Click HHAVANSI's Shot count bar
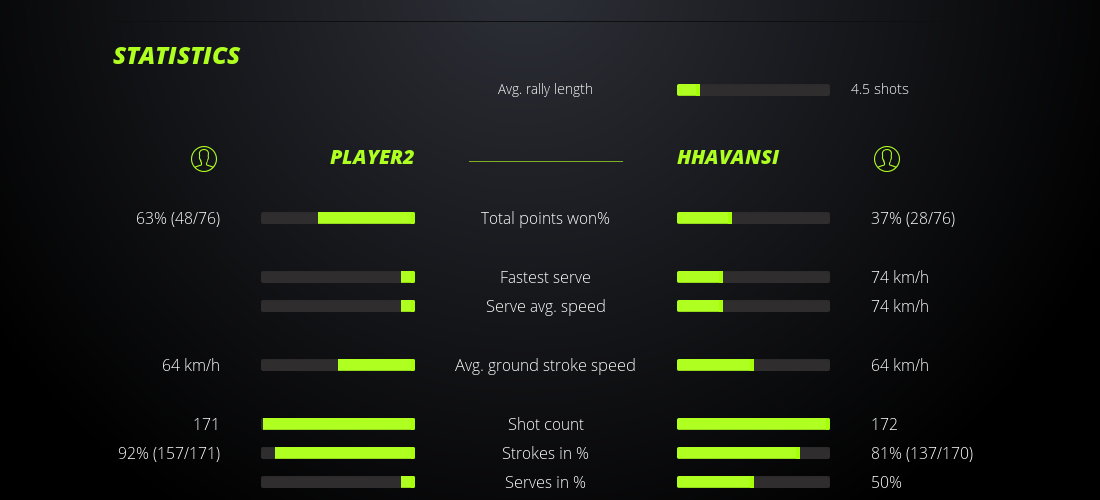 pos(753,424)
